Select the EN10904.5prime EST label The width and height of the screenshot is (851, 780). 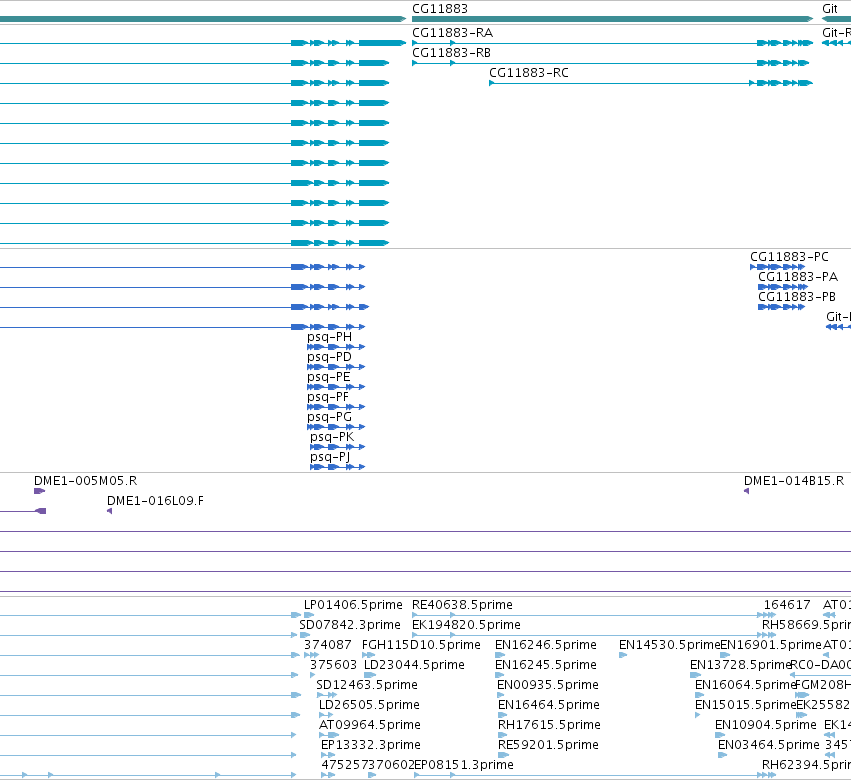(766, 726)
